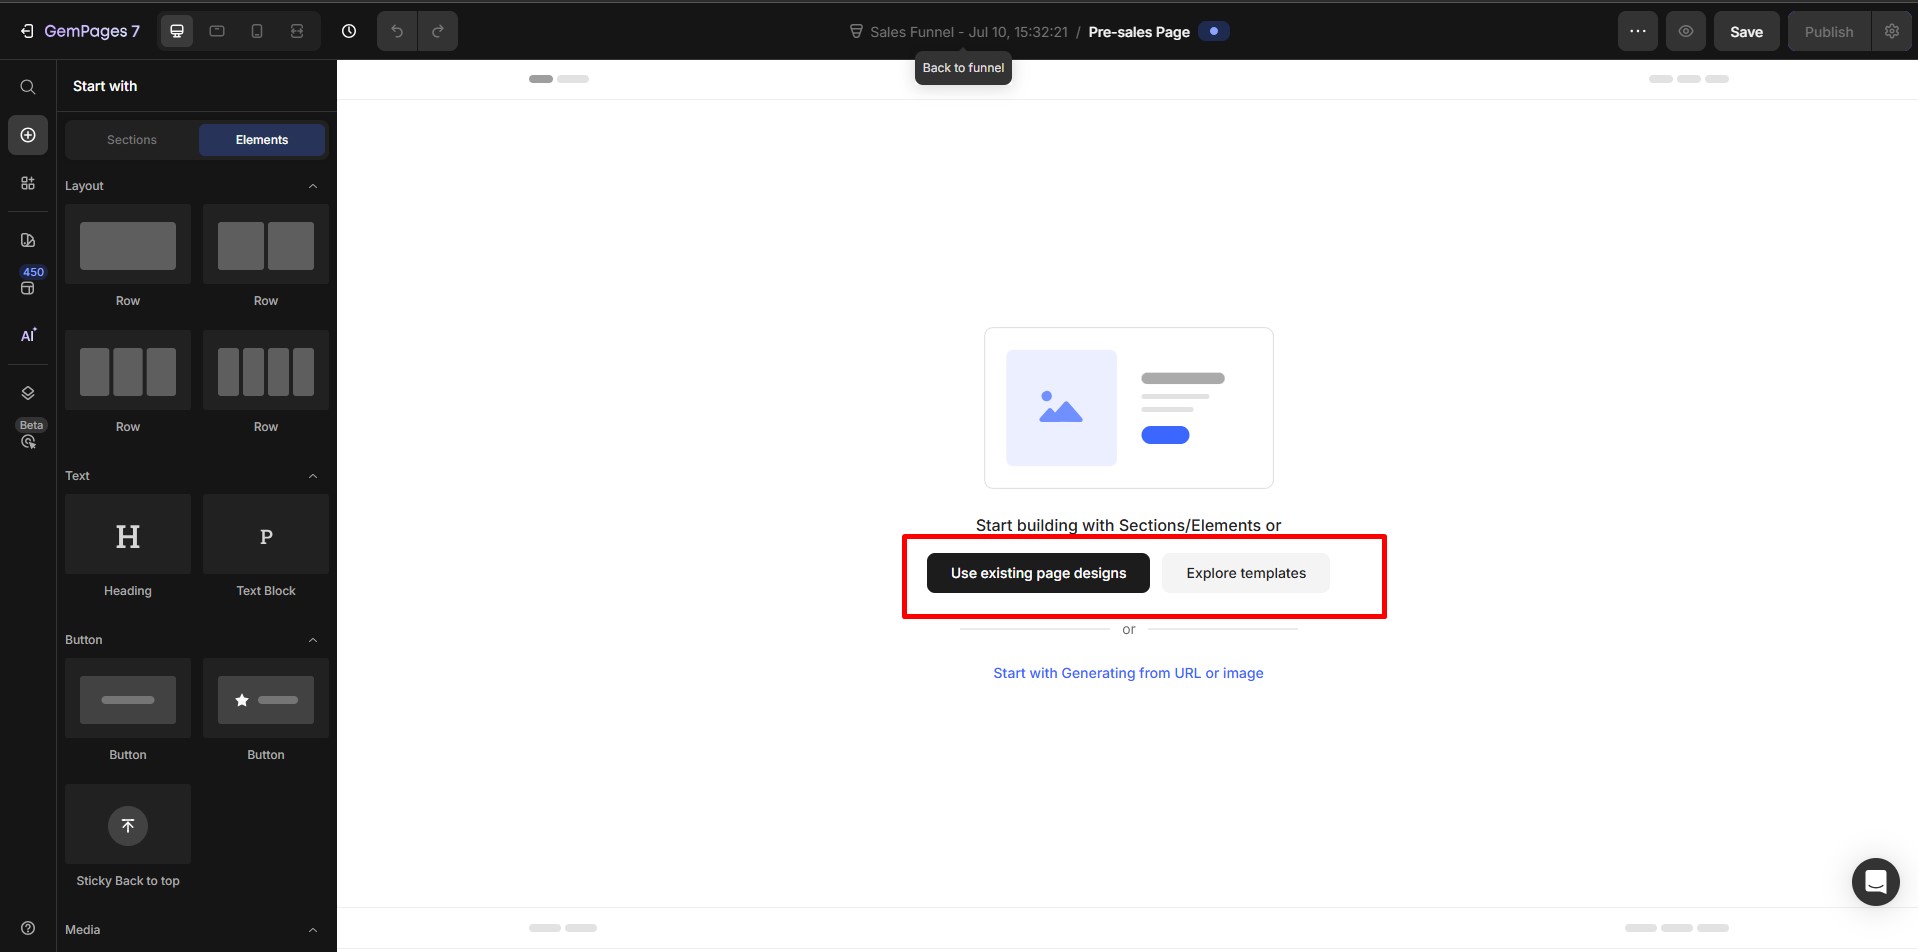Select the Heading element thumbnail

tap(128, 535)
